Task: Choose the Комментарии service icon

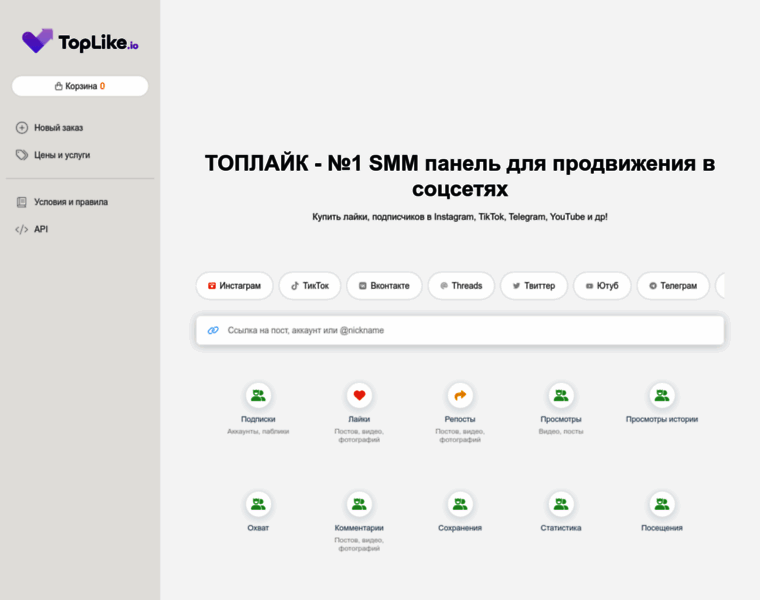Action: (359, 504)
